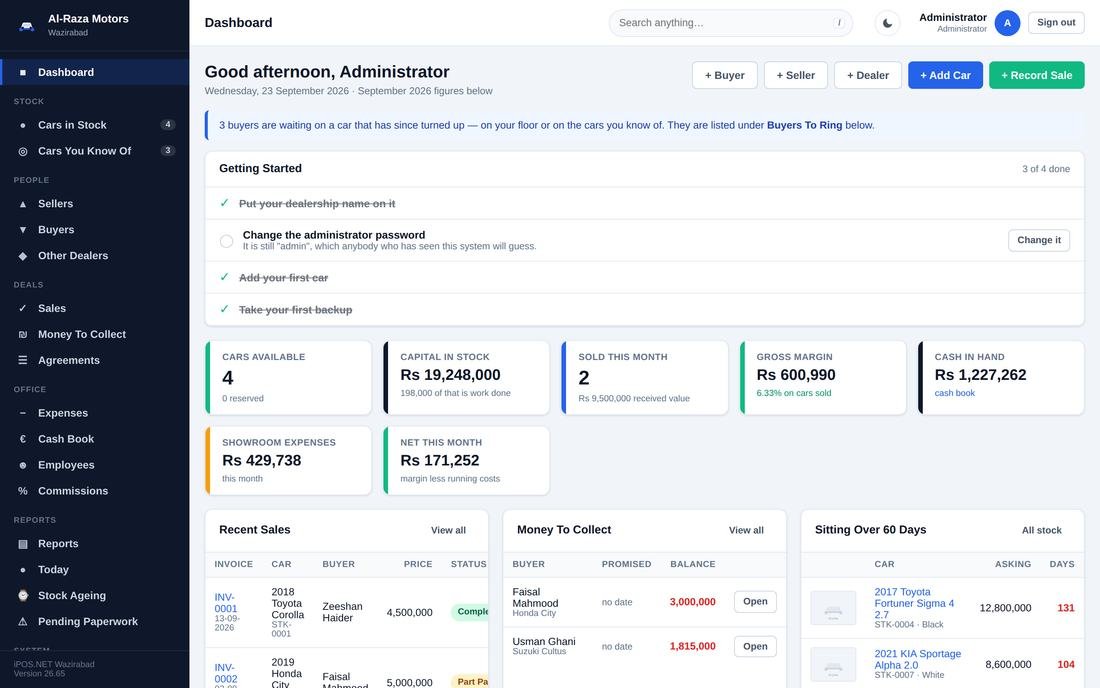Click the KIA Sportage car thumbnail
This screenshot has height=688, width=1100.
(x=833, y=664)
